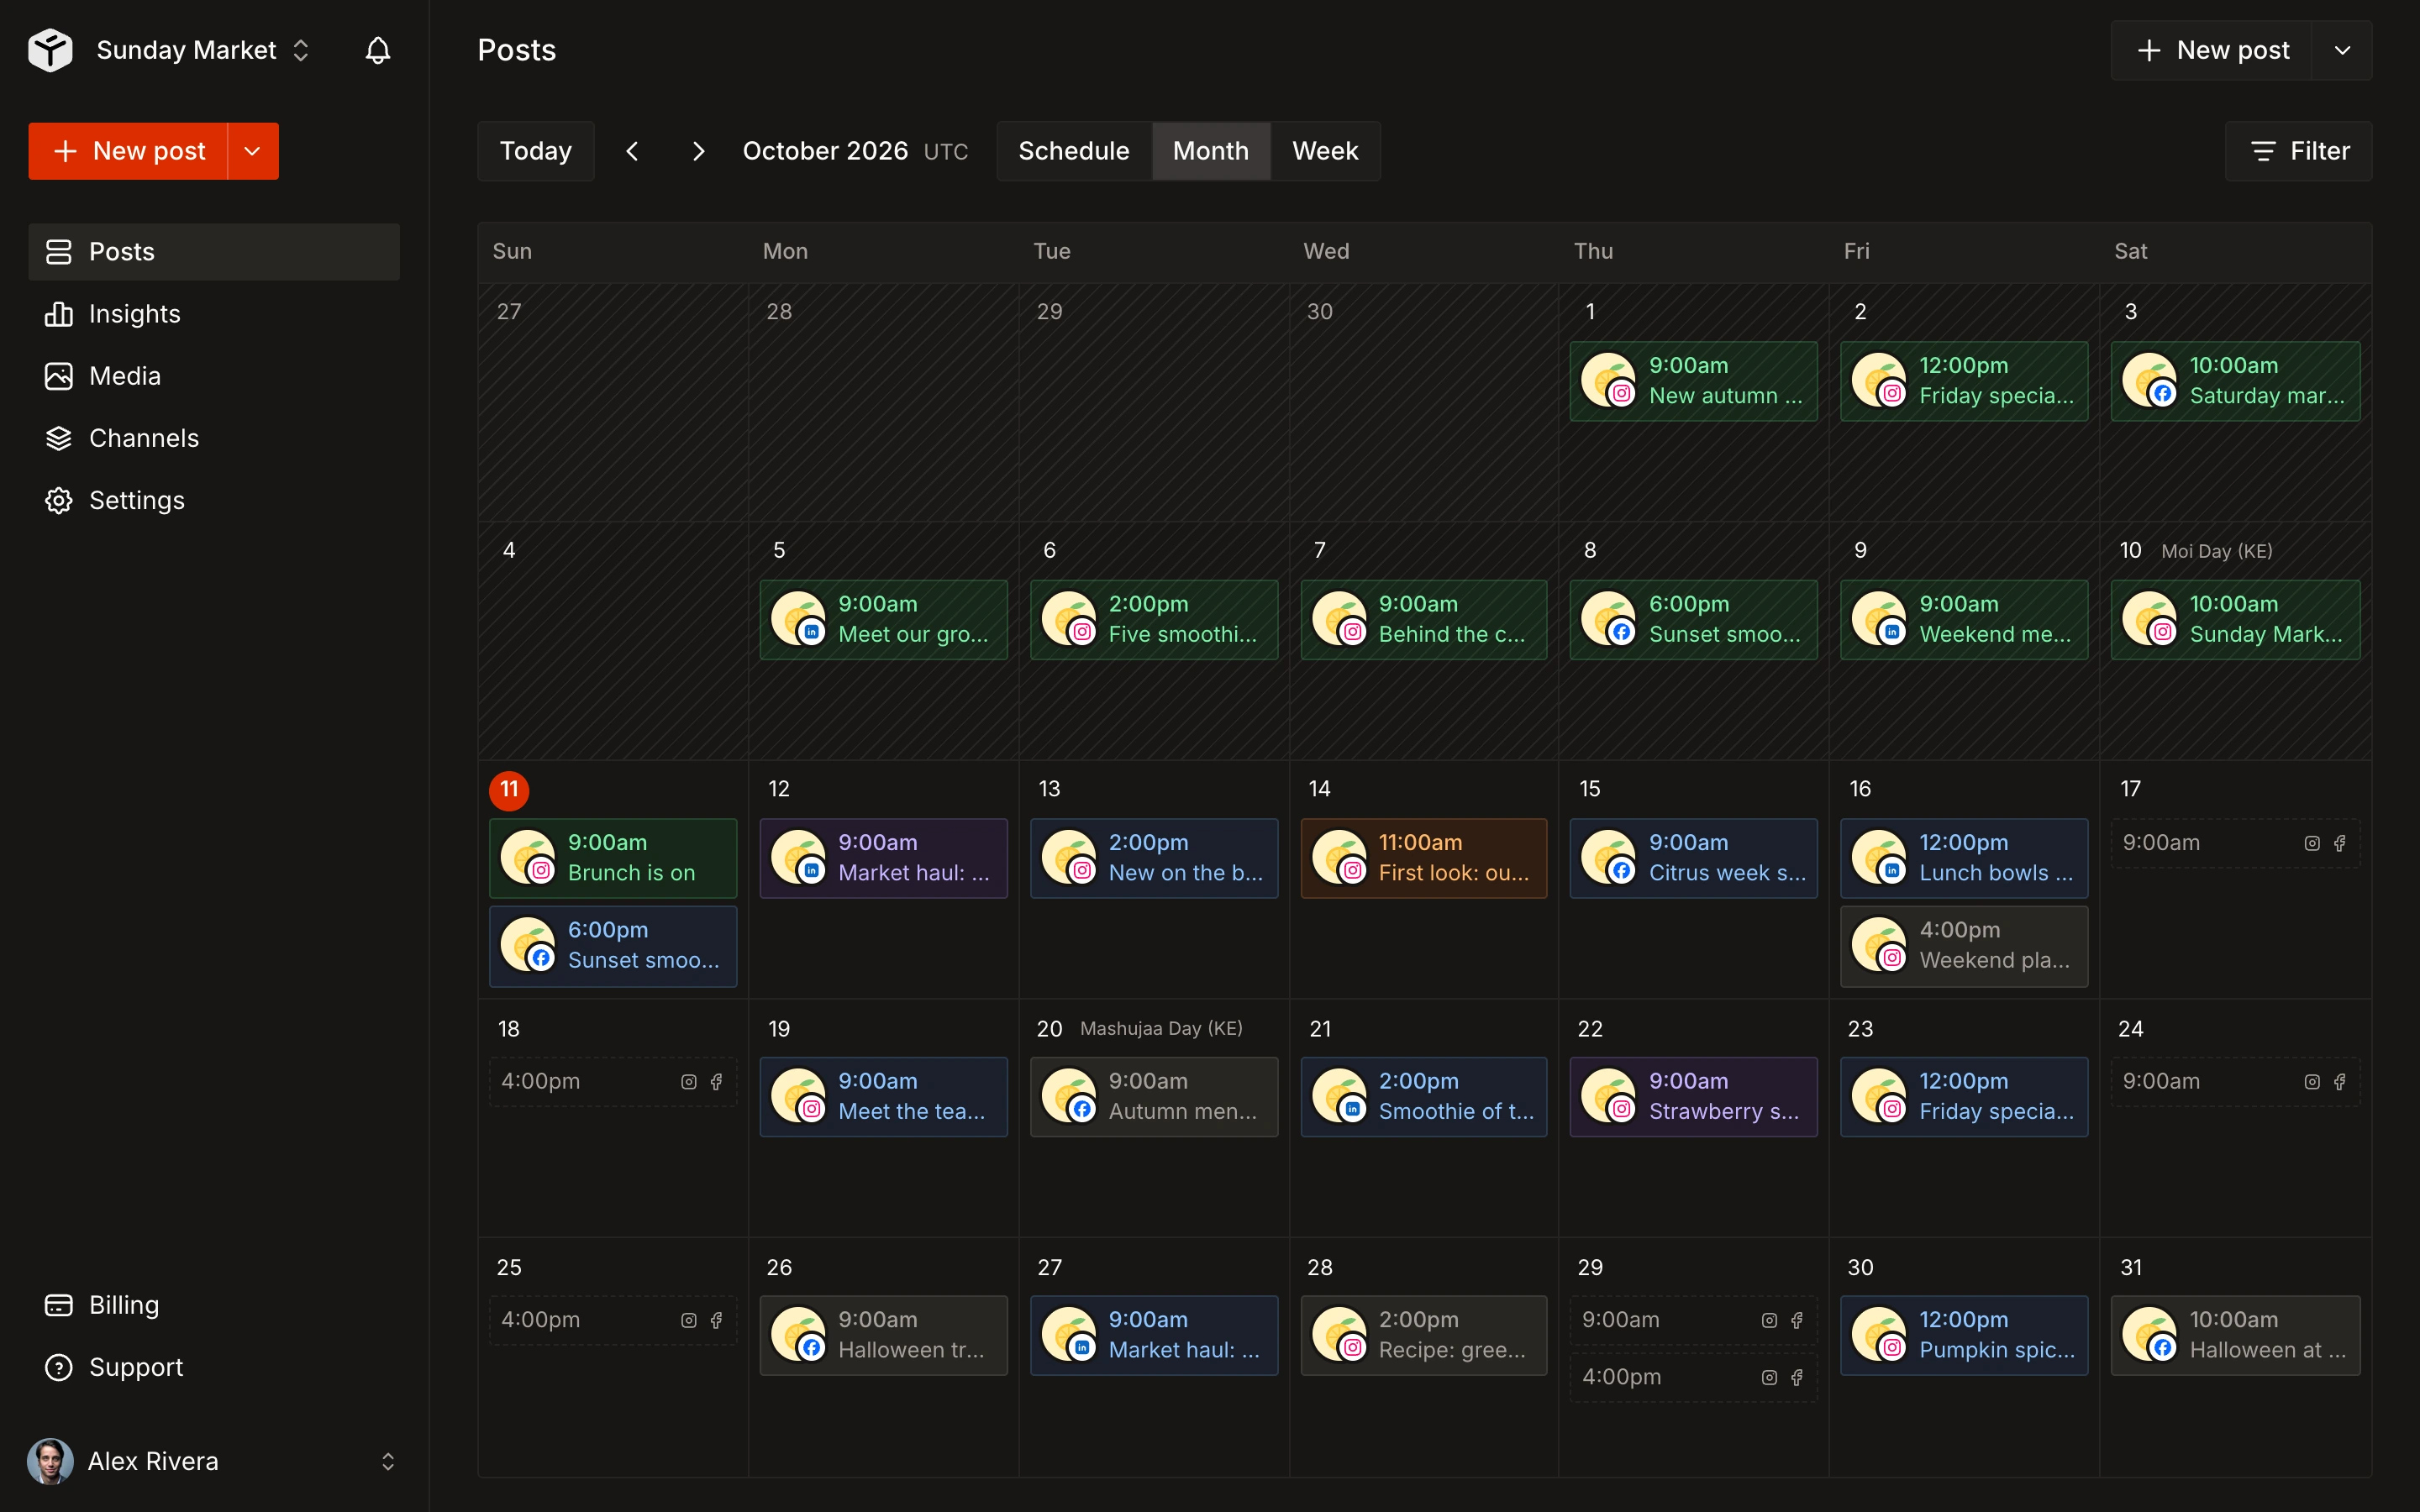Expand the Alex Rivera account menu
The width and height of the screenshot is (2420, 1512).
point(388,1462)
